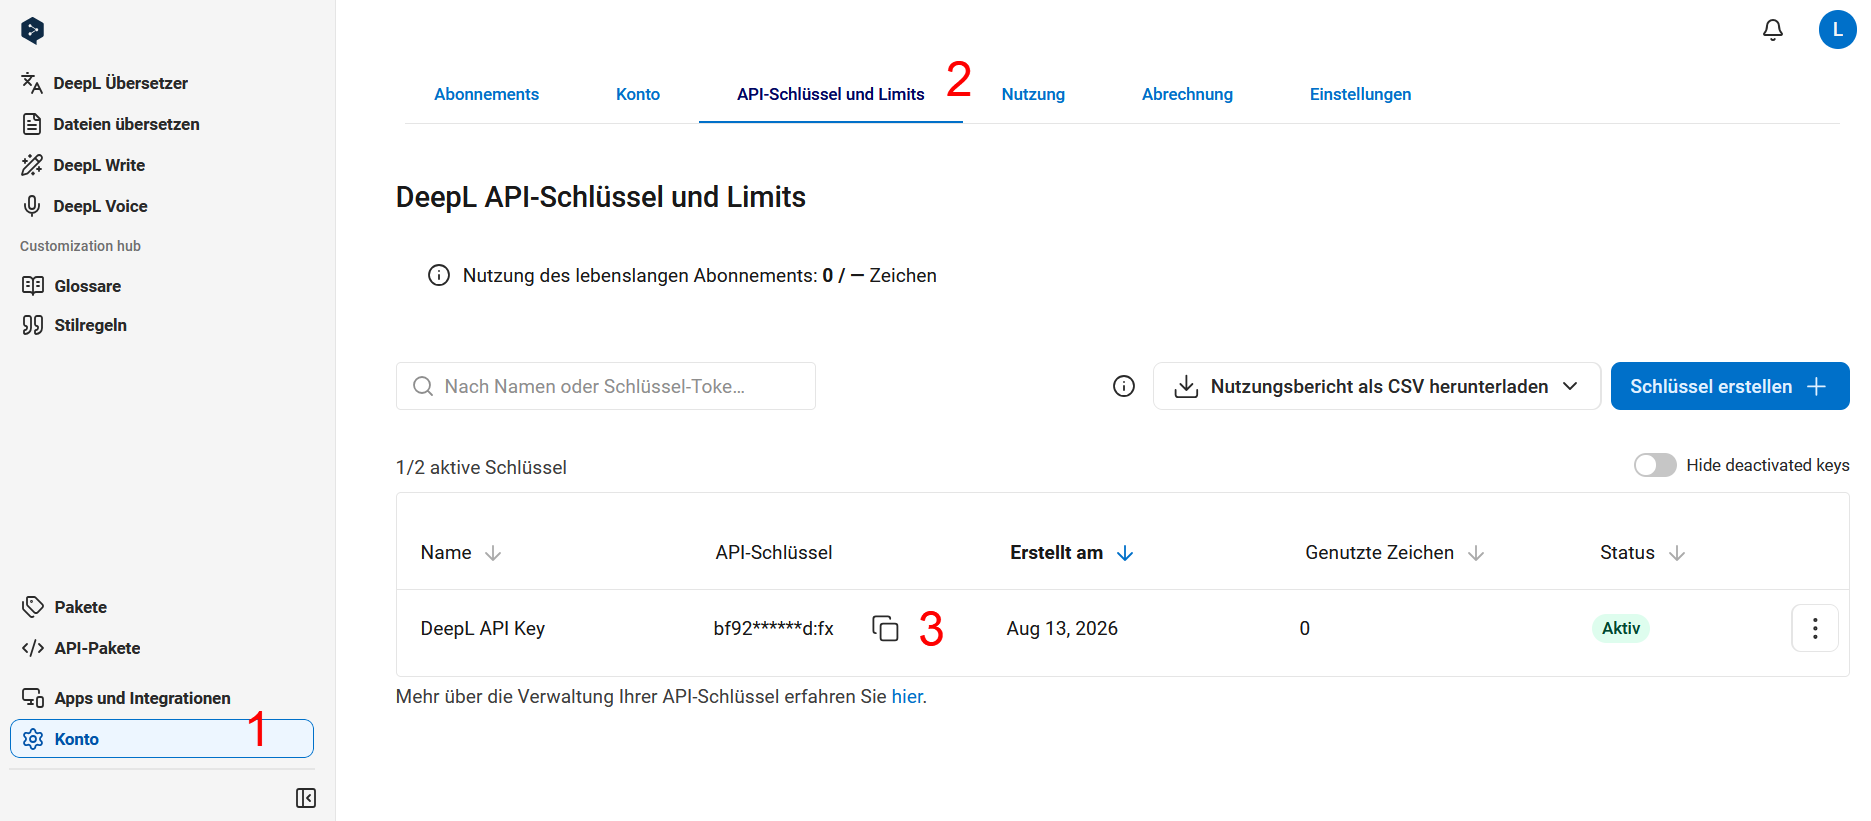The width and height of the screenshot is (1871, 821).
Task: Click the '1/2 aktive Schlüssel' count text
Action: pyautogui.click(x=481, y=467)
